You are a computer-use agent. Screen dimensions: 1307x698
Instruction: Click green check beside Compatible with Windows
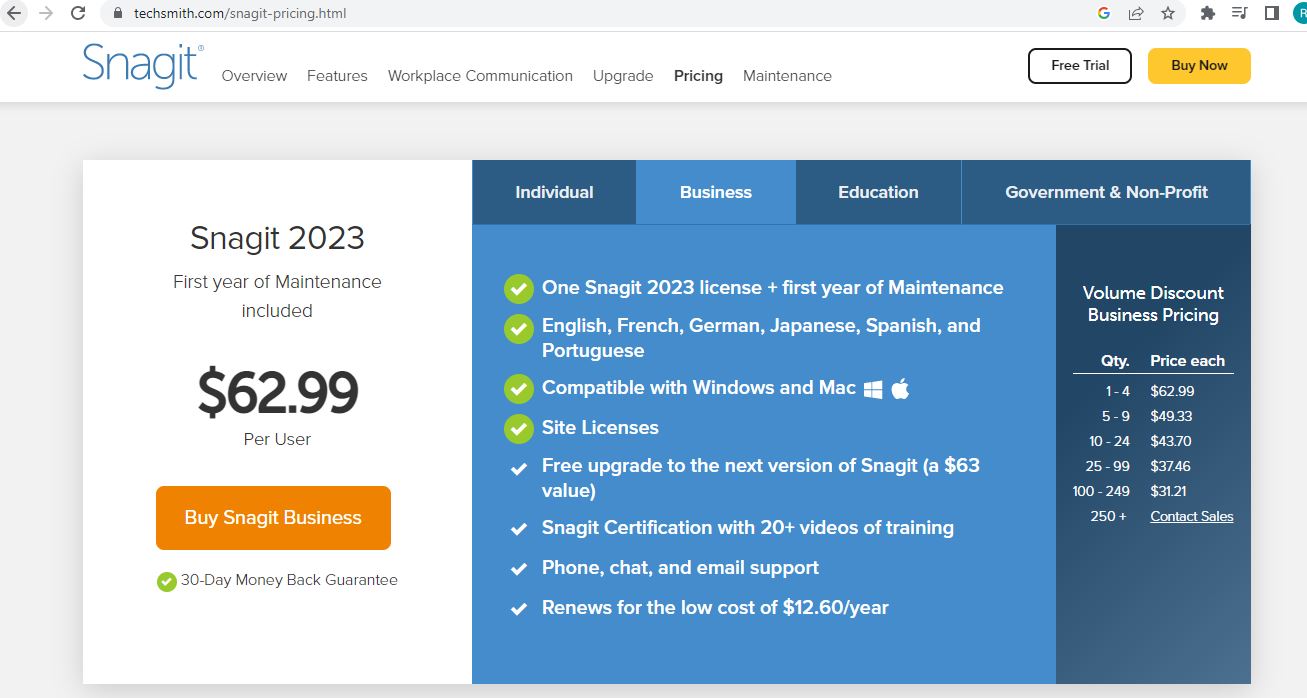518,389
